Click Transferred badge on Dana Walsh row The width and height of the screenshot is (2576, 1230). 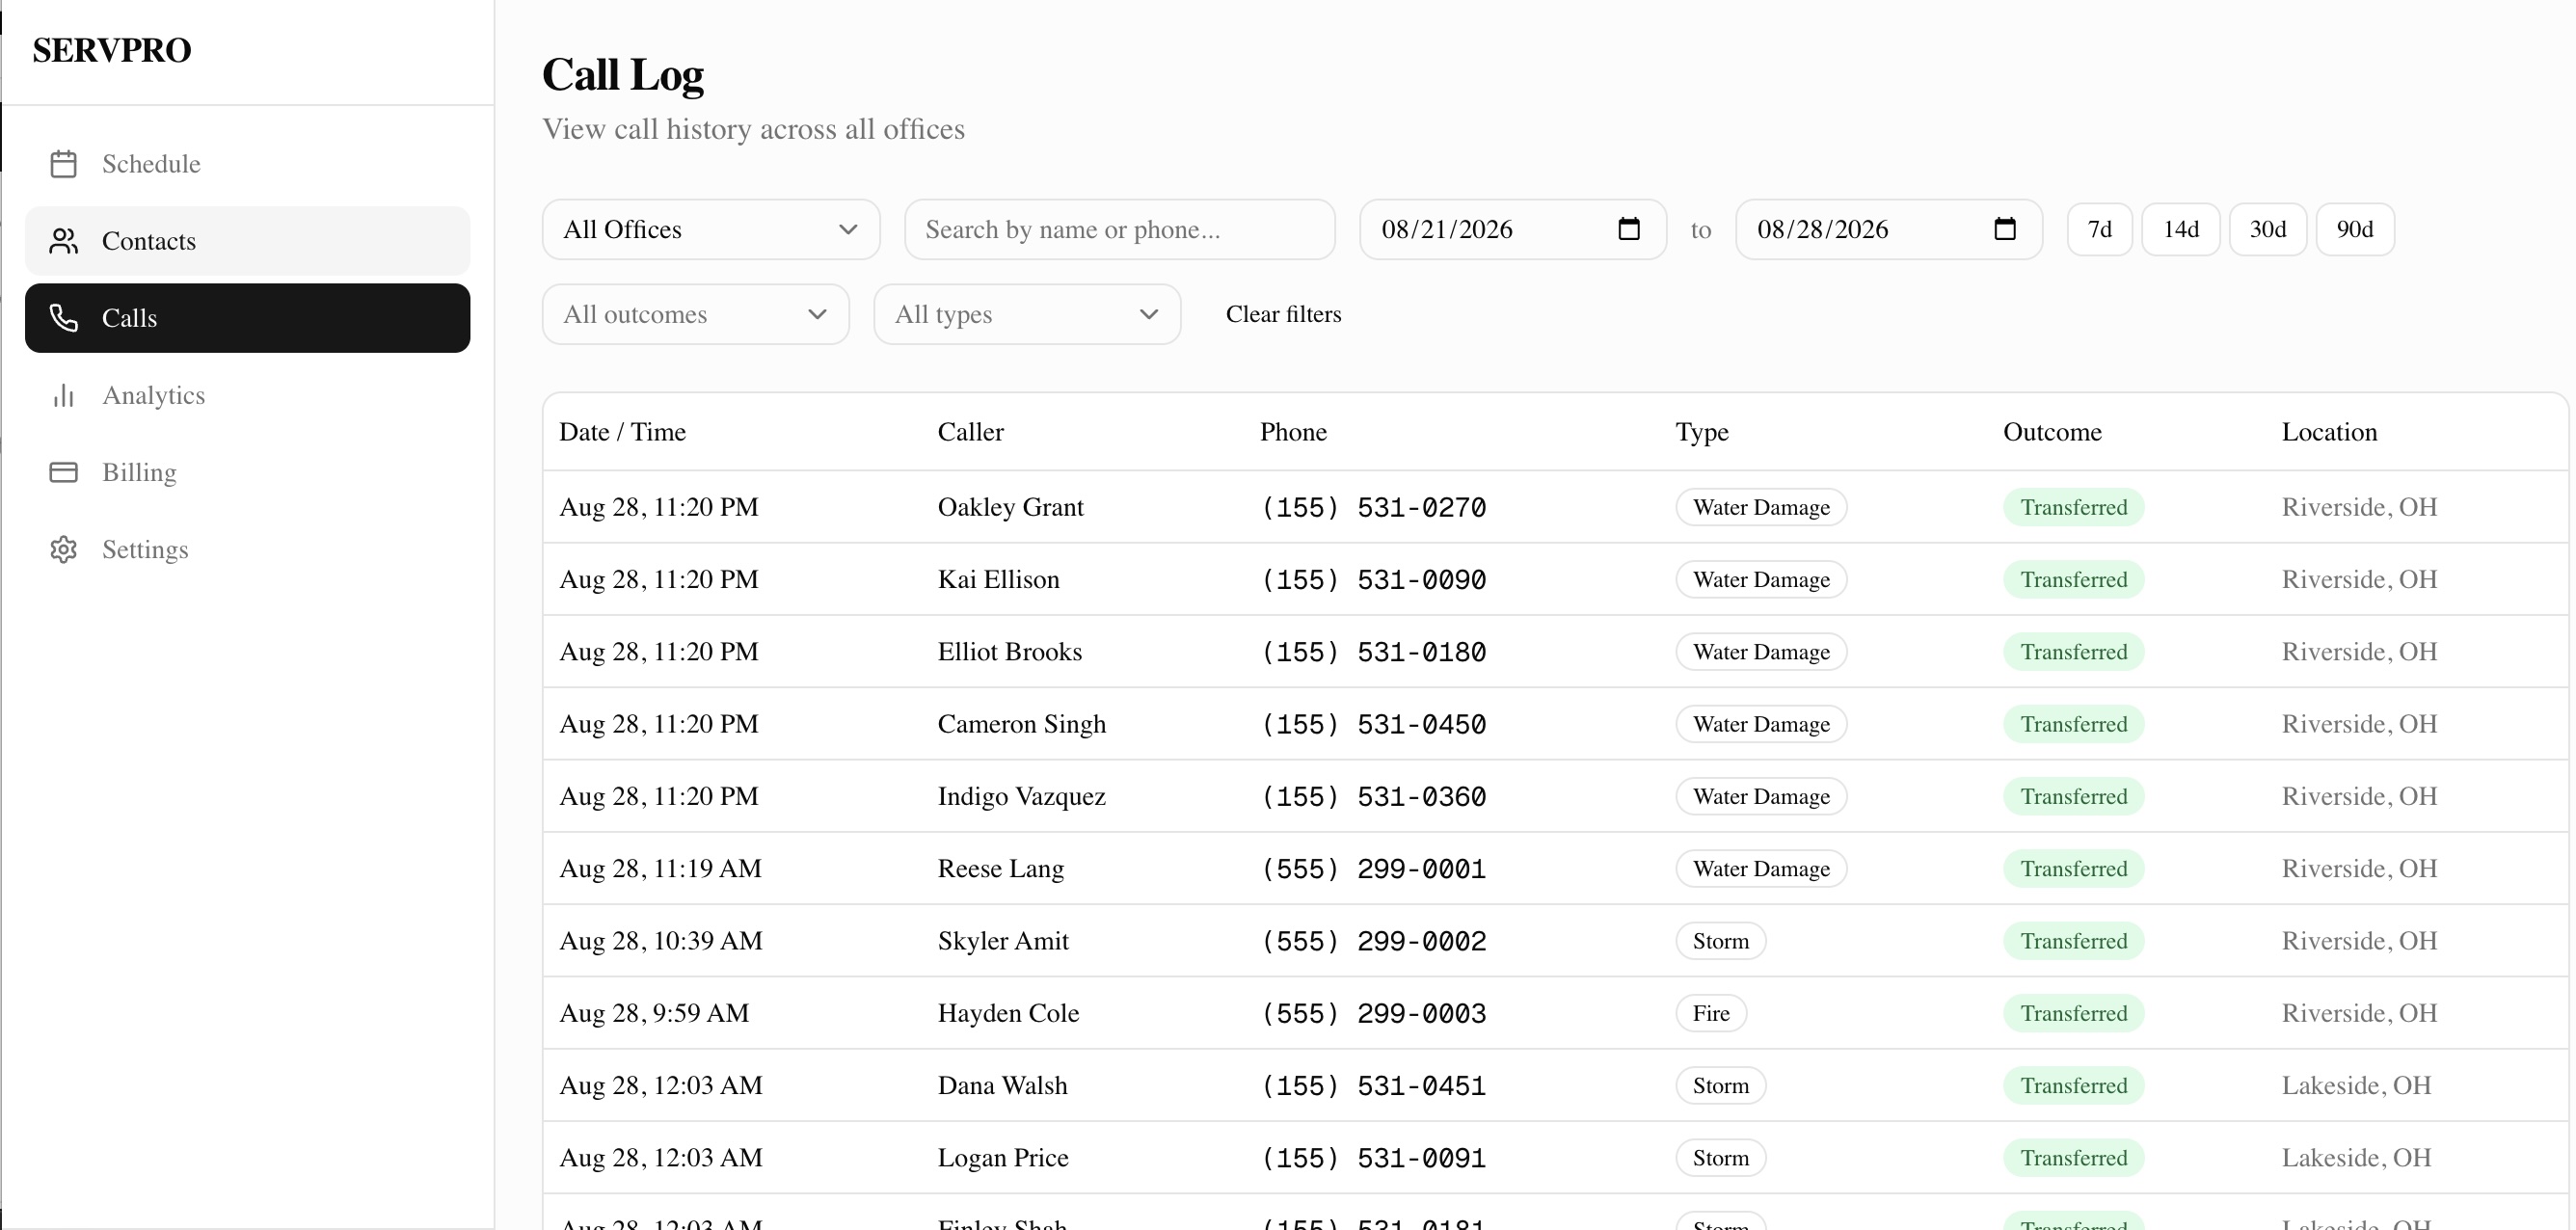click(2073, 1085)
